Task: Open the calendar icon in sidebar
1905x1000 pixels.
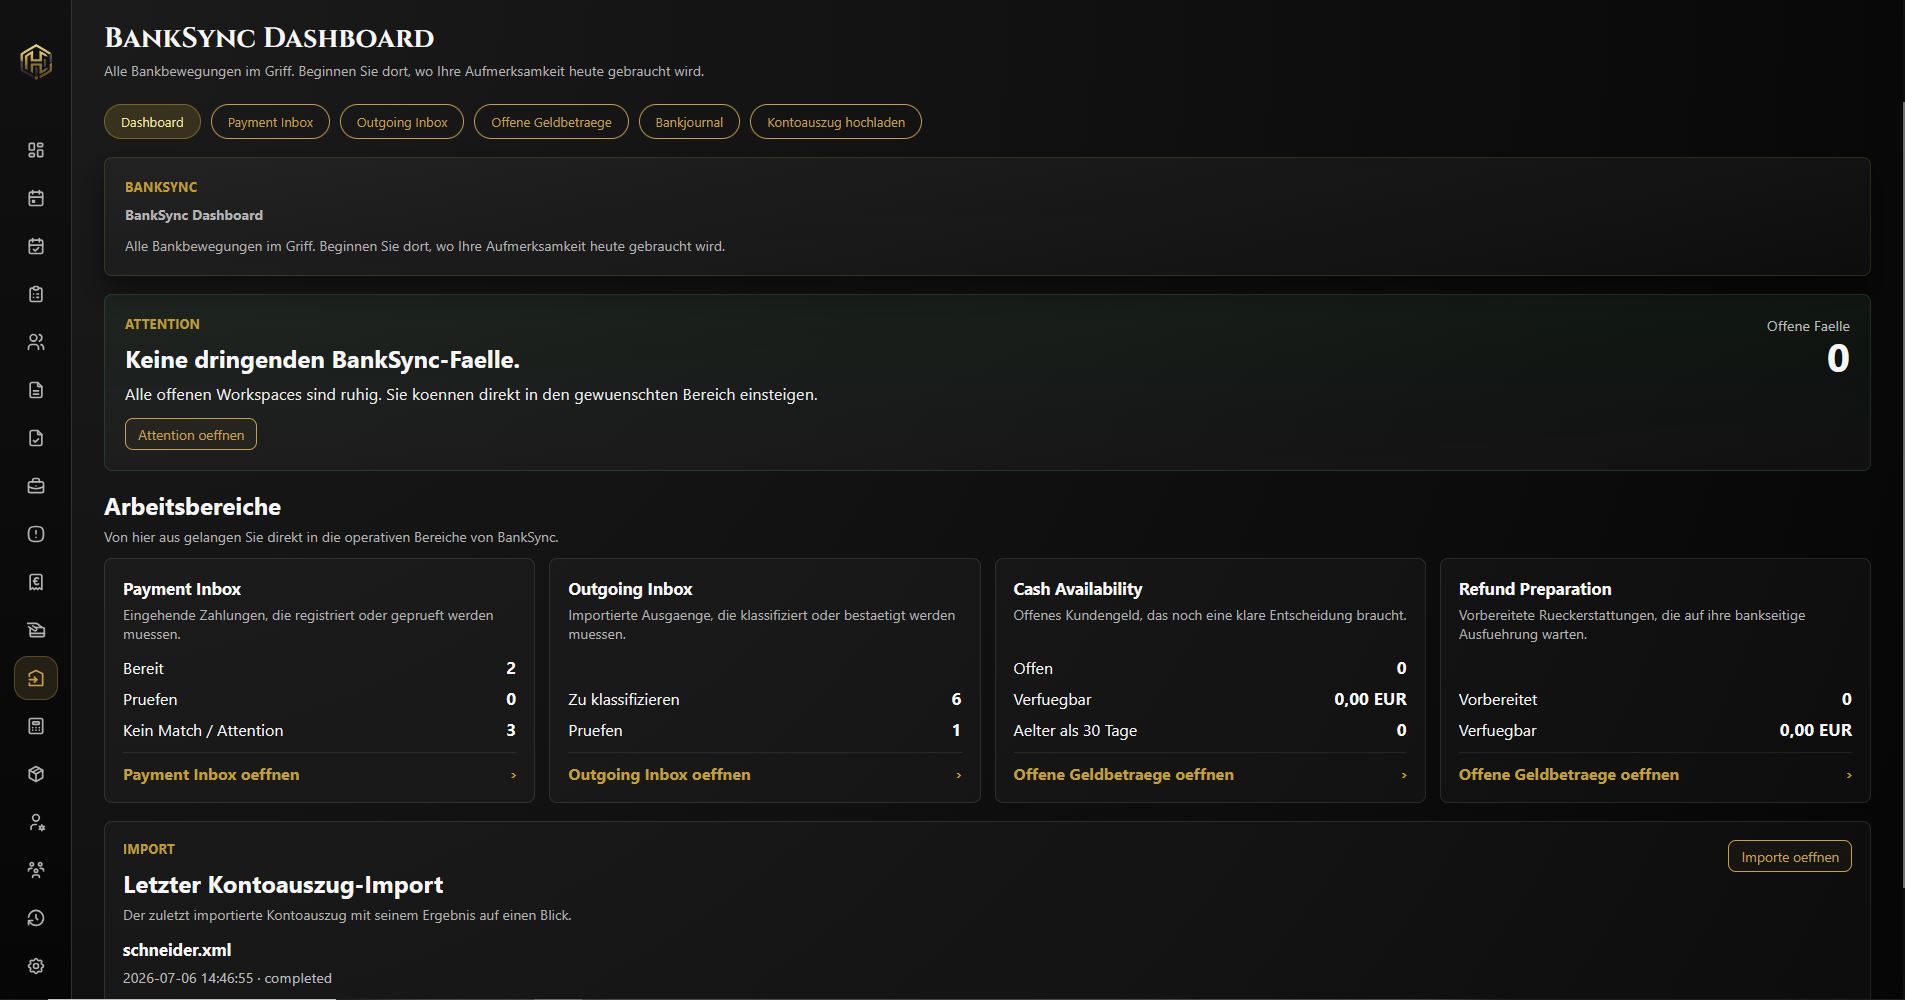Action: coord(36,198)
